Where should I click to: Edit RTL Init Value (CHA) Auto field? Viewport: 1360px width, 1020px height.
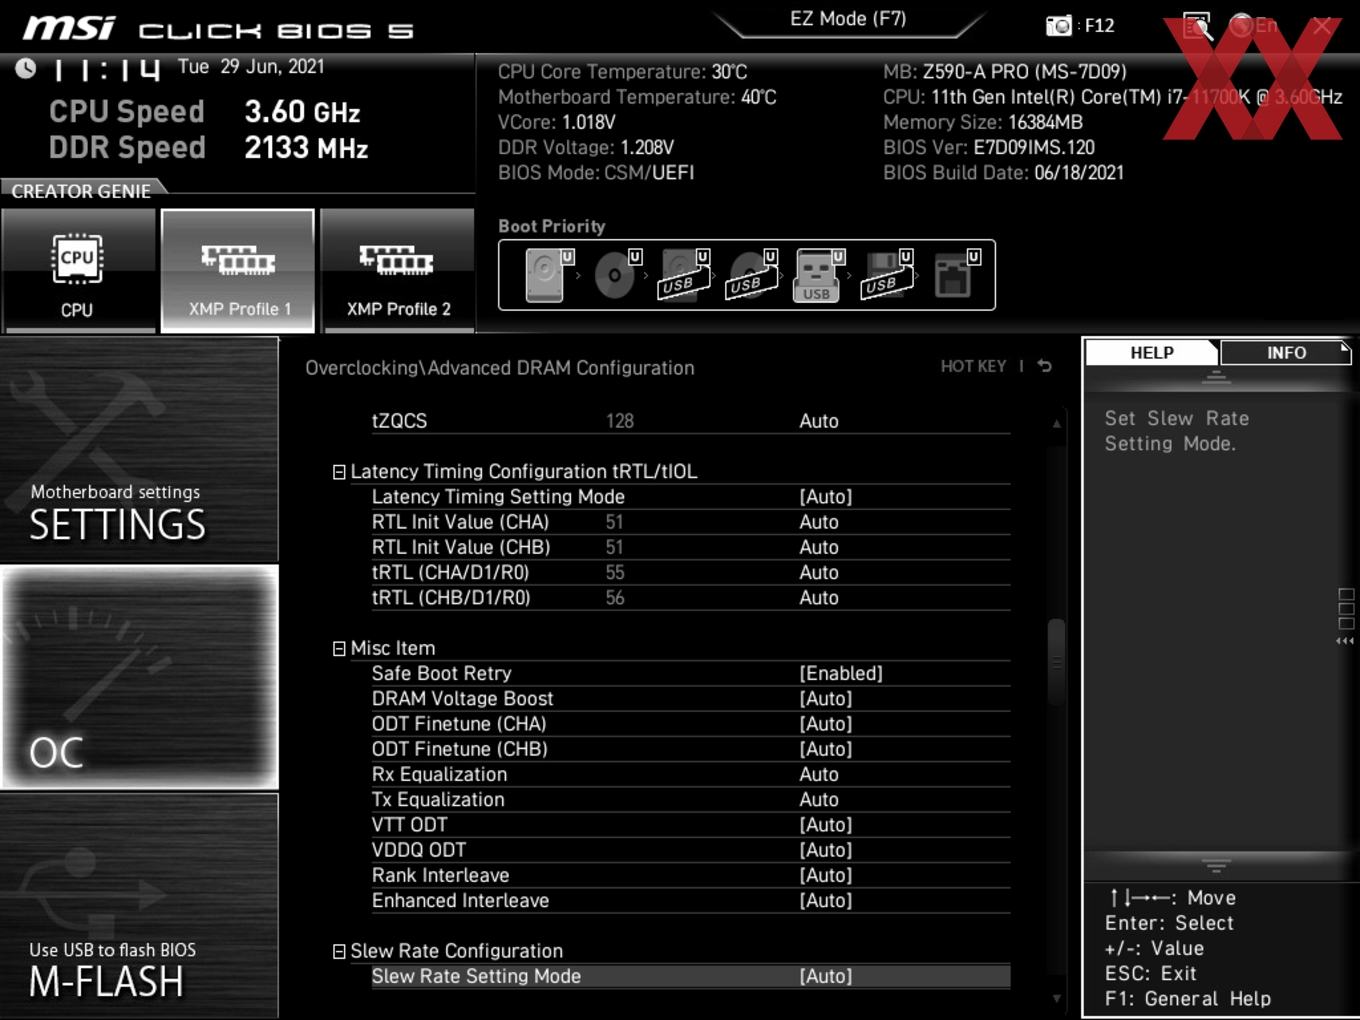[819, 523]
